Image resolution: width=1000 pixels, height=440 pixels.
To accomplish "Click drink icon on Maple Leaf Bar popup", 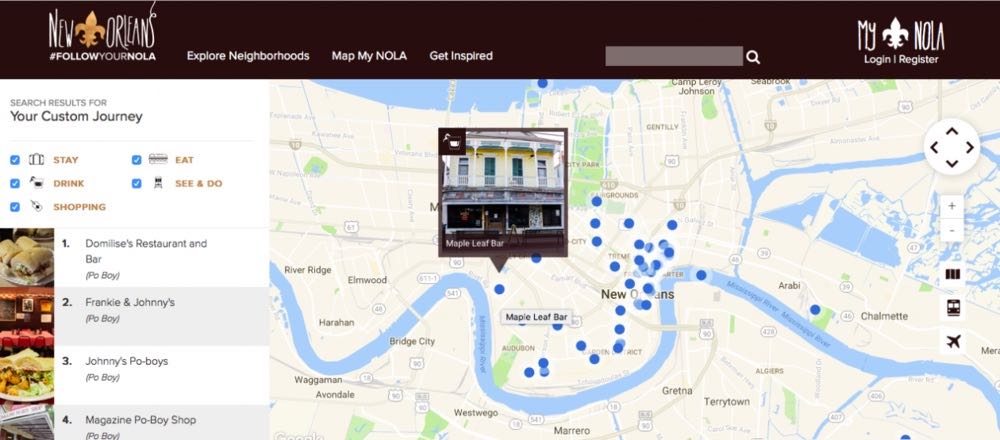I will tap(452, 141).
